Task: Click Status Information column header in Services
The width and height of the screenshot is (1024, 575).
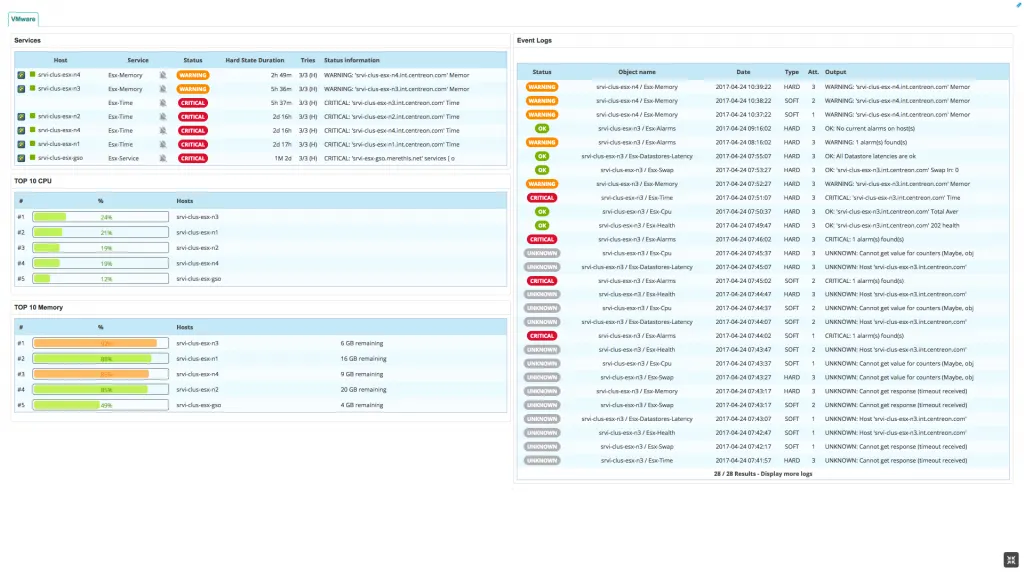Action: tap(352, 60)
